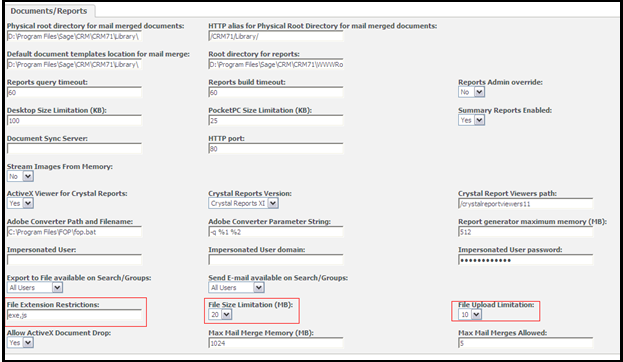Edit Adobe Converter Path and Filename field

74,232
